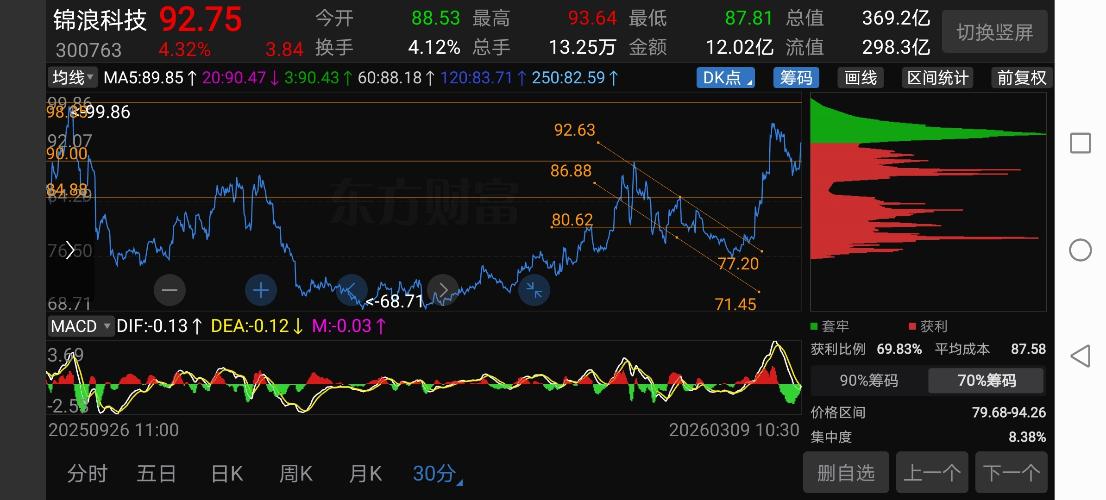Tap the end date 20260309 10:30
The image size is (1106, 500).
tap(734, 429)
